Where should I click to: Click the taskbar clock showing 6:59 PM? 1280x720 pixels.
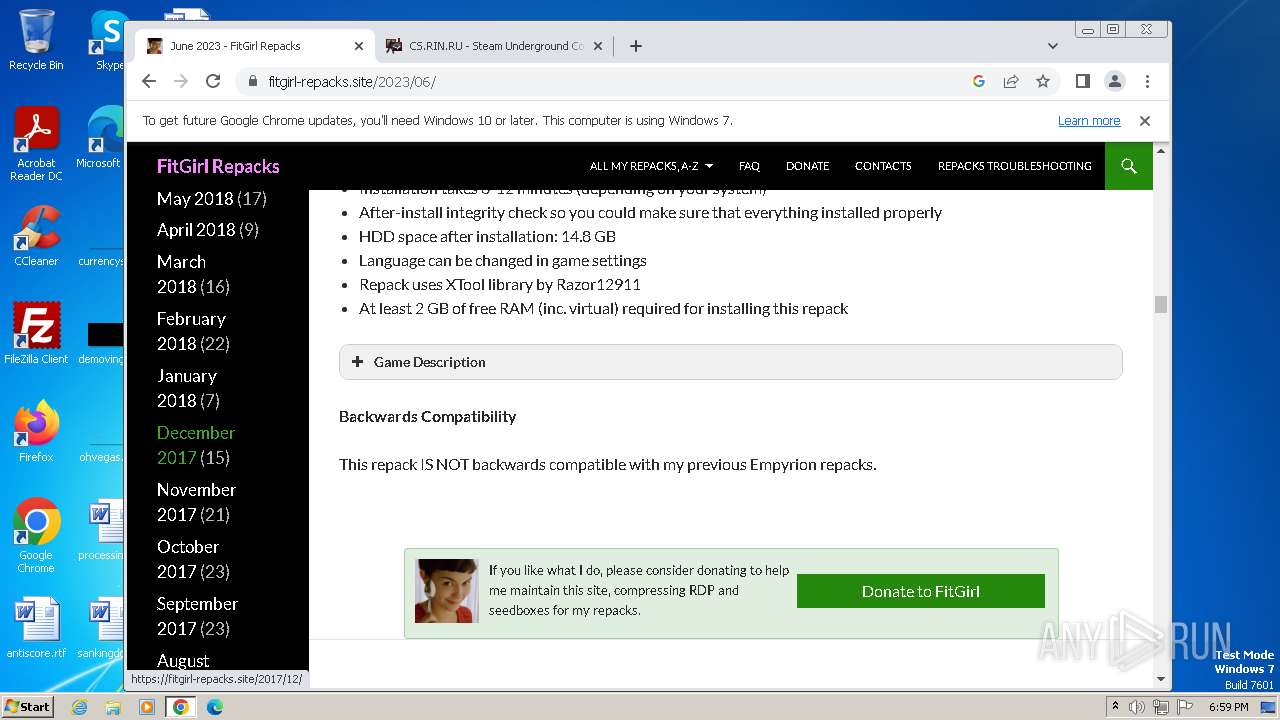pos(1228,707)
